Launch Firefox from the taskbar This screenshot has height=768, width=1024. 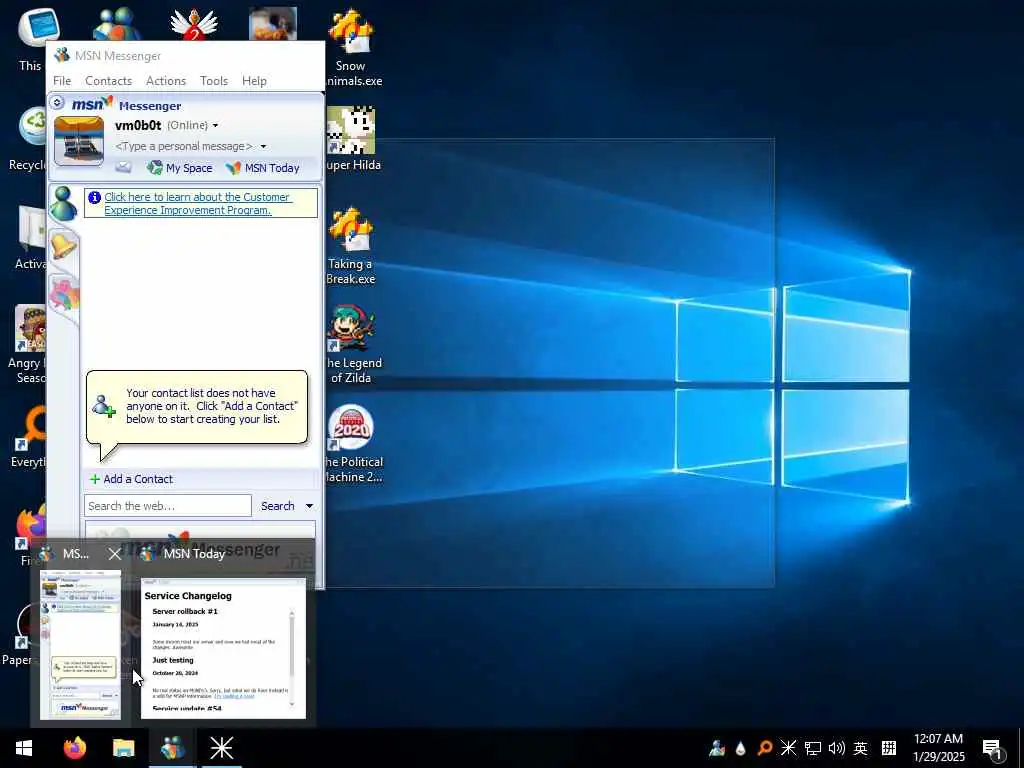74,748
